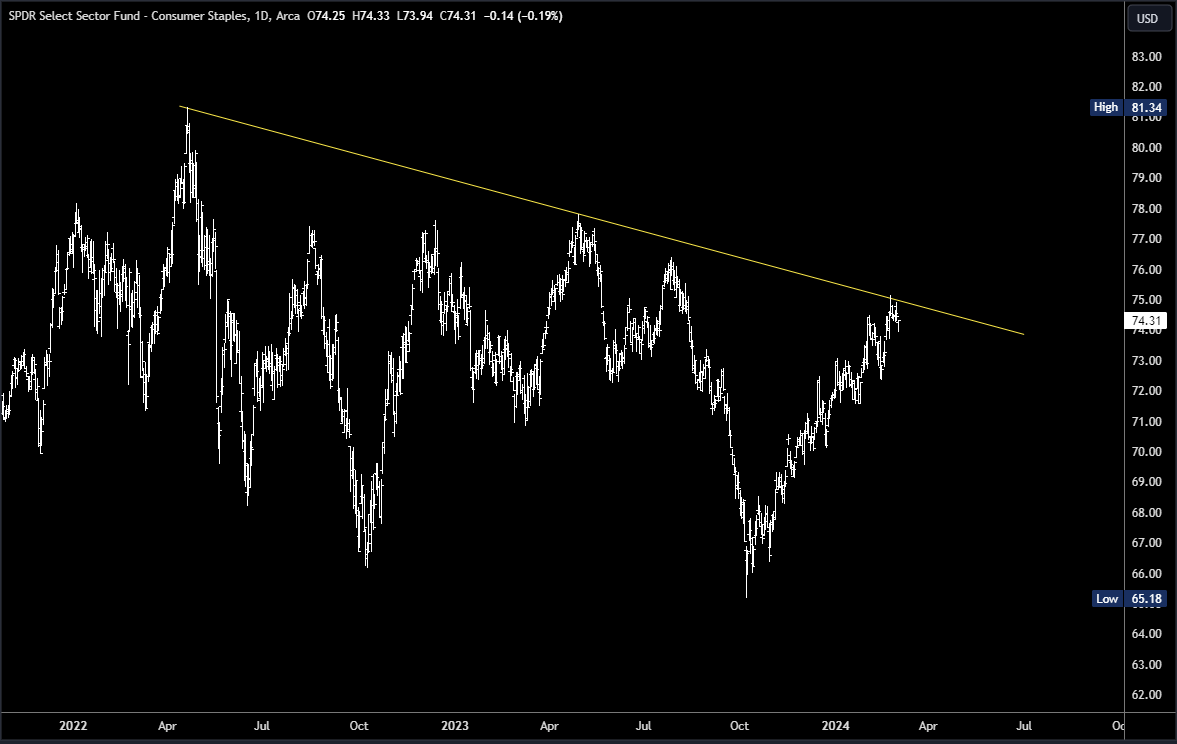
Task: Click the 2022 label on the time axis
Action: pos(74,726)
